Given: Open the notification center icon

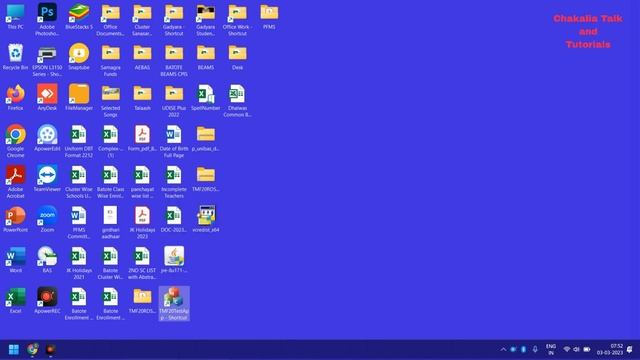Looking at the screenshot, I should 630,349.
